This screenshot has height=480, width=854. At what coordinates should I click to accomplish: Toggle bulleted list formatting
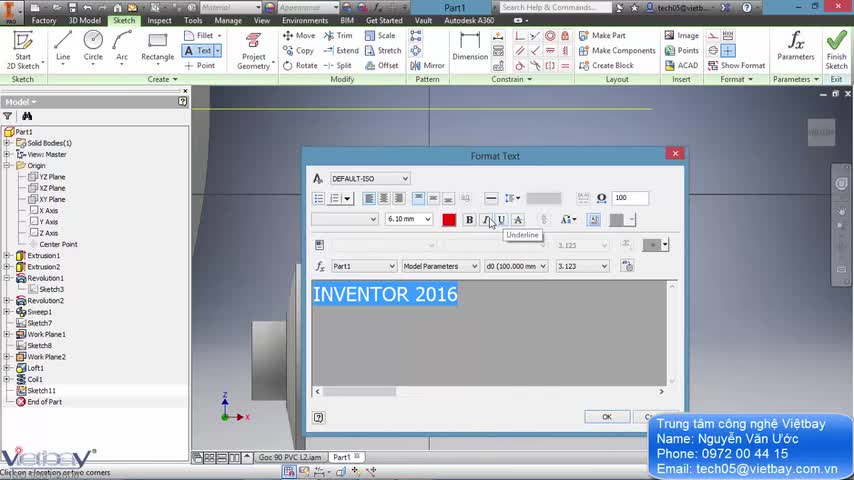click(319, 198)
